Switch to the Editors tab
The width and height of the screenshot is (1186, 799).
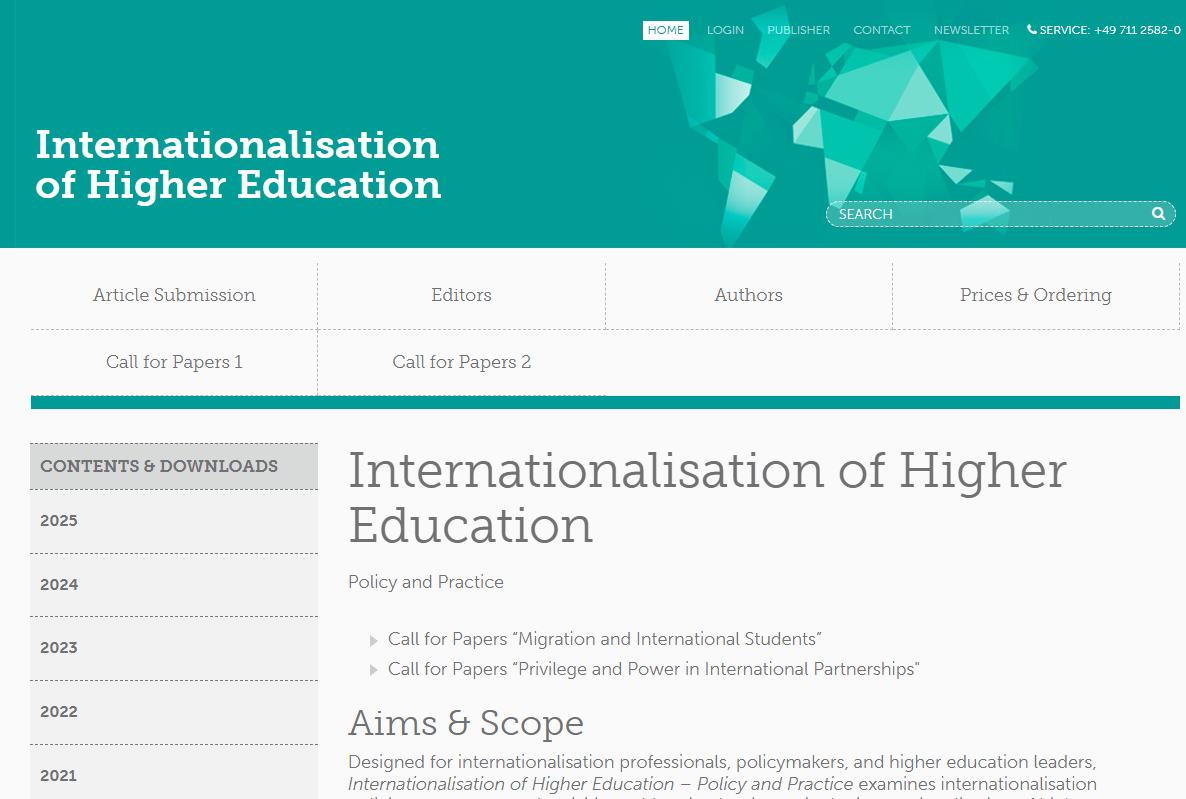point(461,295)
